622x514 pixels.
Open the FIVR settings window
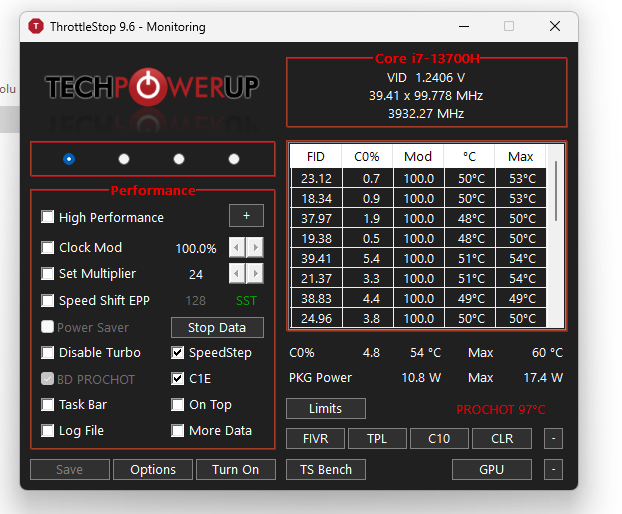point(316,439)
